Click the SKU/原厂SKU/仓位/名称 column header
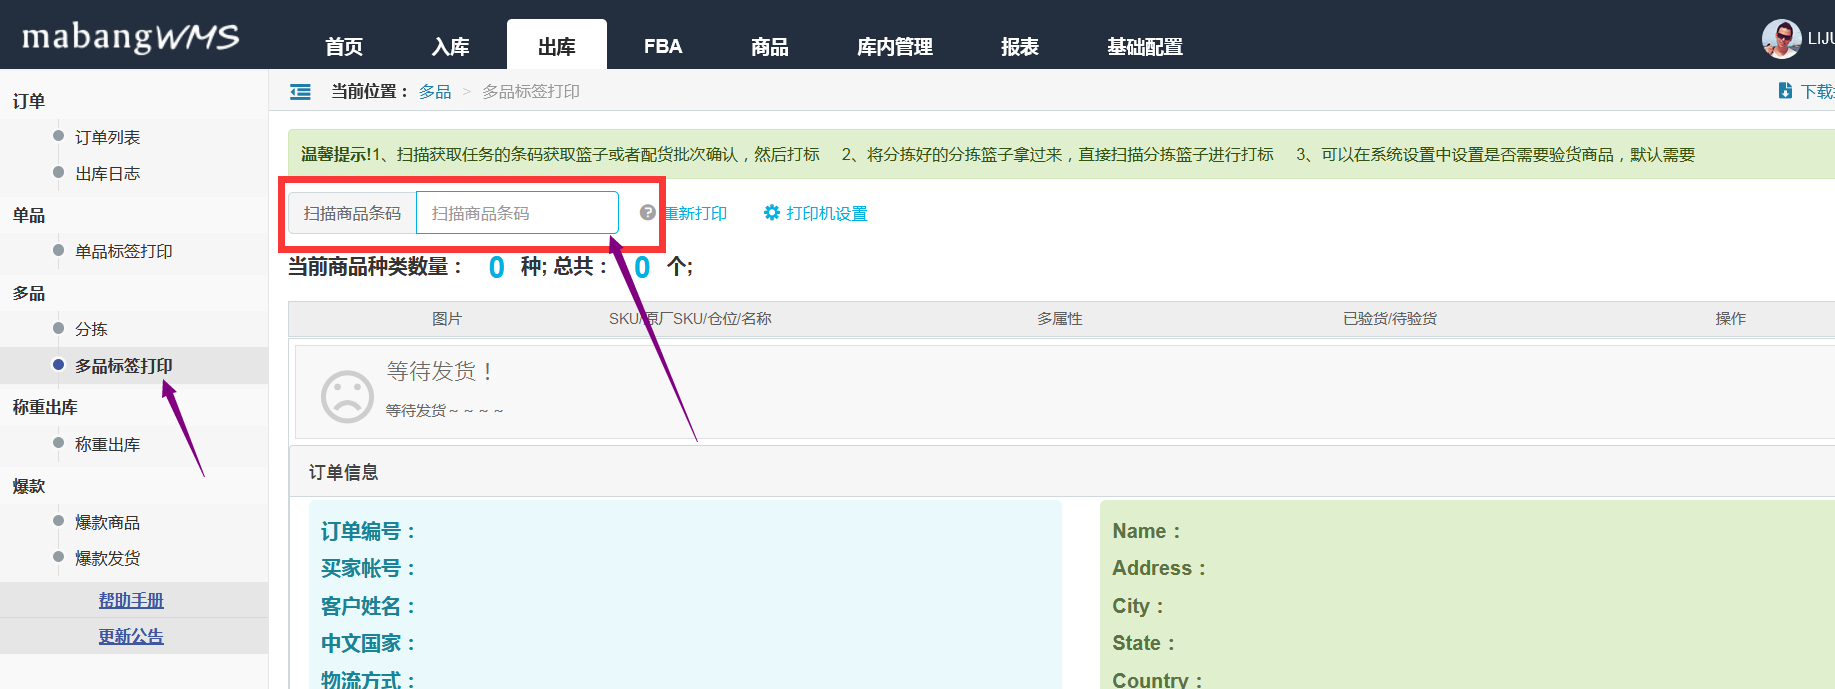This screenshot has height=689, width=1835. (690, 318)
